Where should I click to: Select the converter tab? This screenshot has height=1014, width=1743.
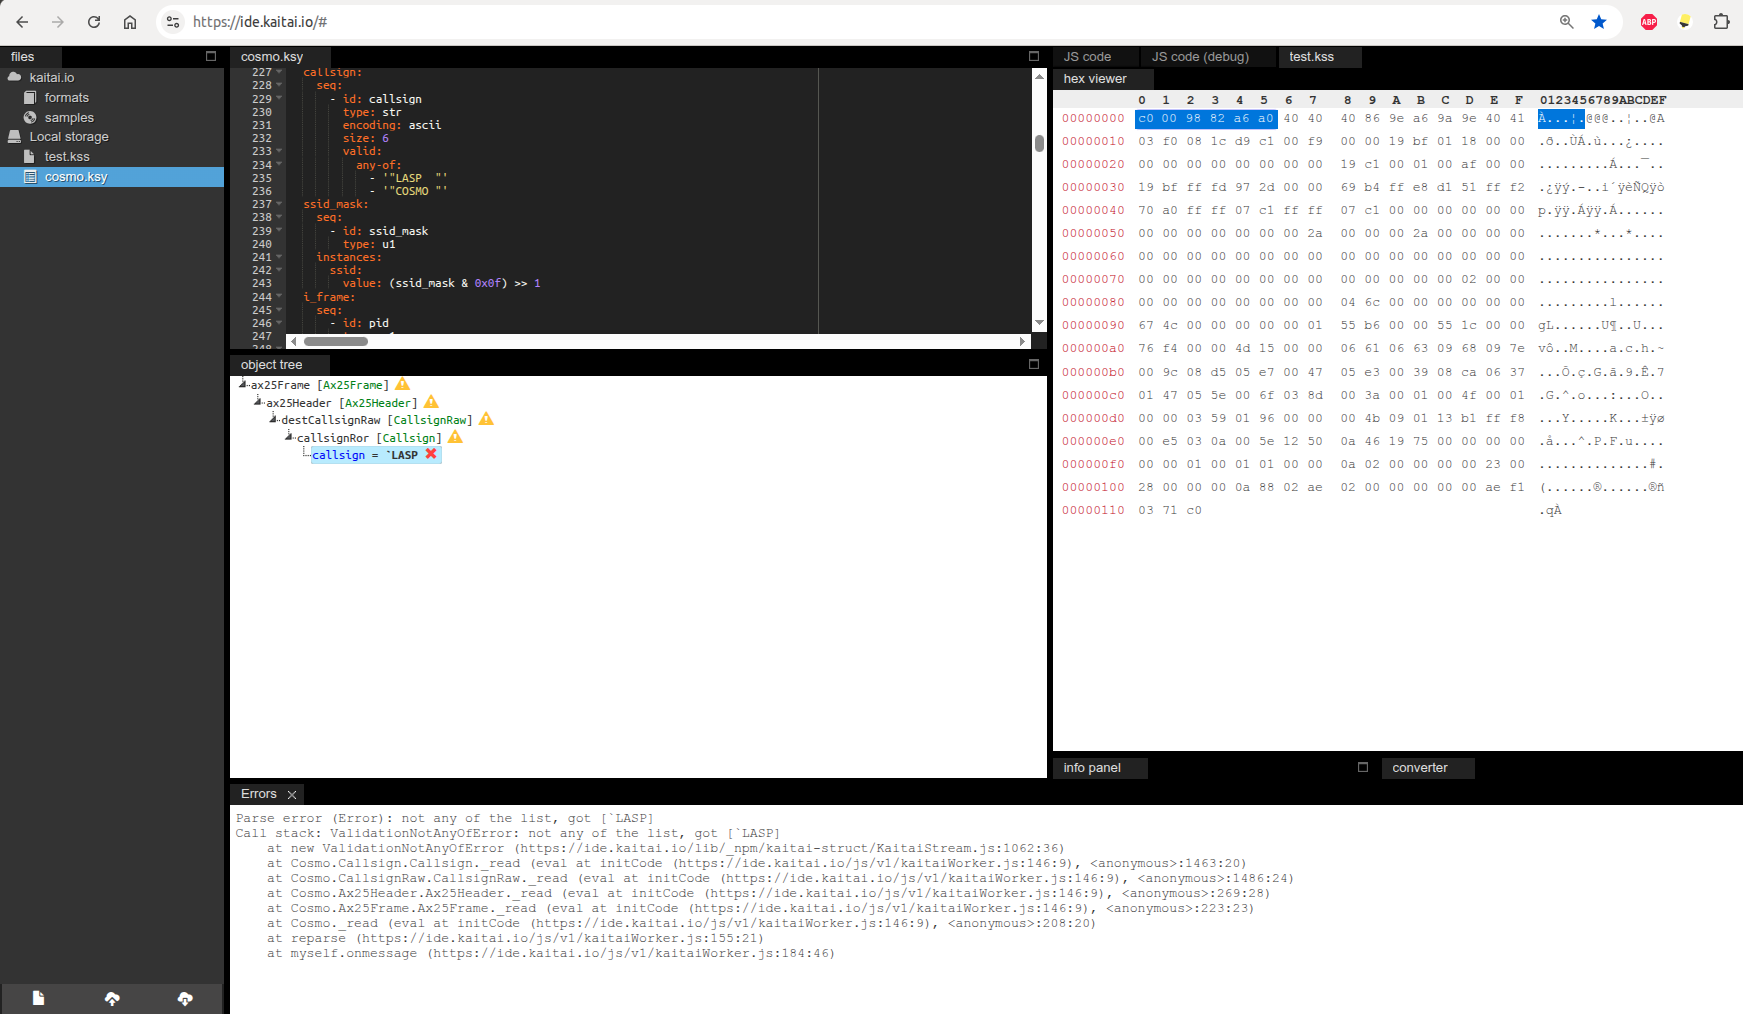point(1419,768)
